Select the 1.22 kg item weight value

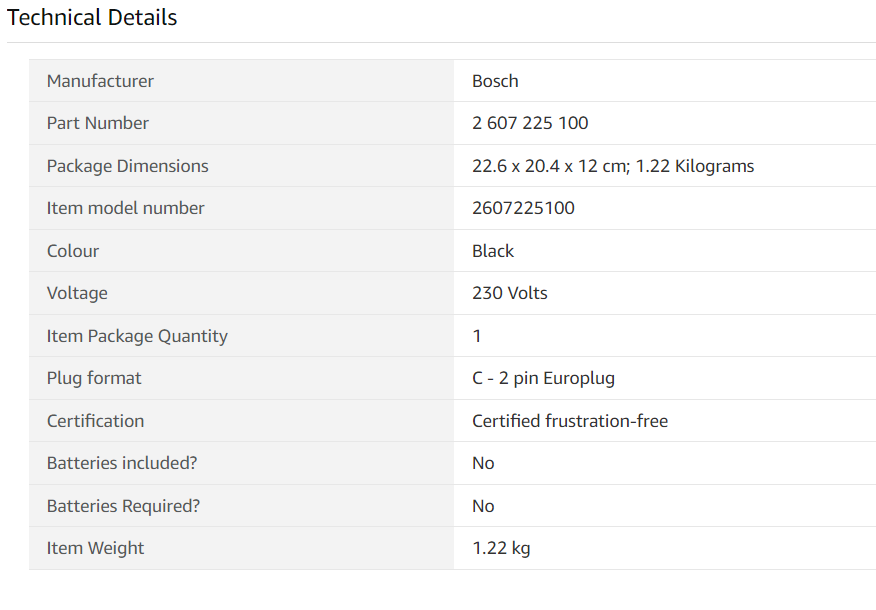(501, 548)
